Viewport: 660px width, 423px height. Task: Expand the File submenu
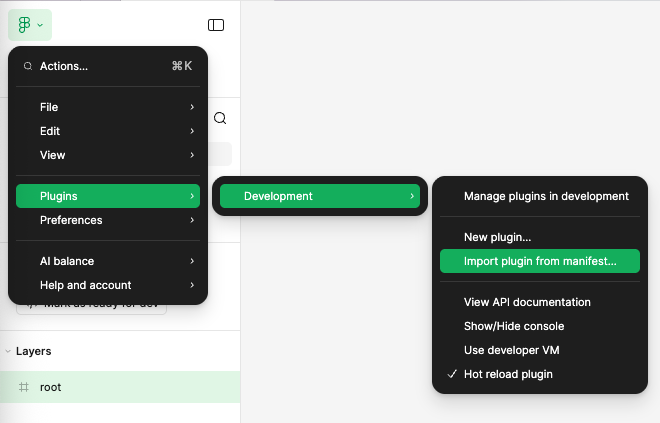tap(108, 107)
